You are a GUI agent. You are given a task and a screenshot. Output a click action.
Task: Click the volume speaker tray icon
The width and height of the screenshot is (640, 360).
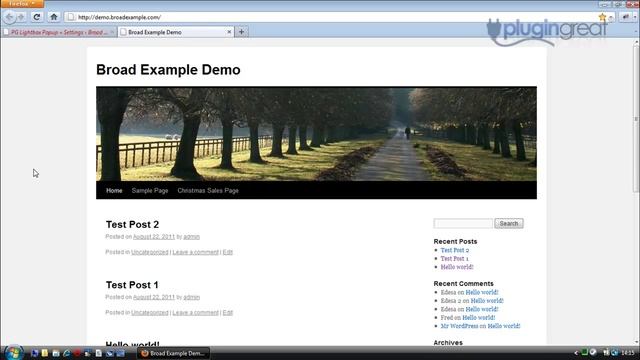coord(614,353)
